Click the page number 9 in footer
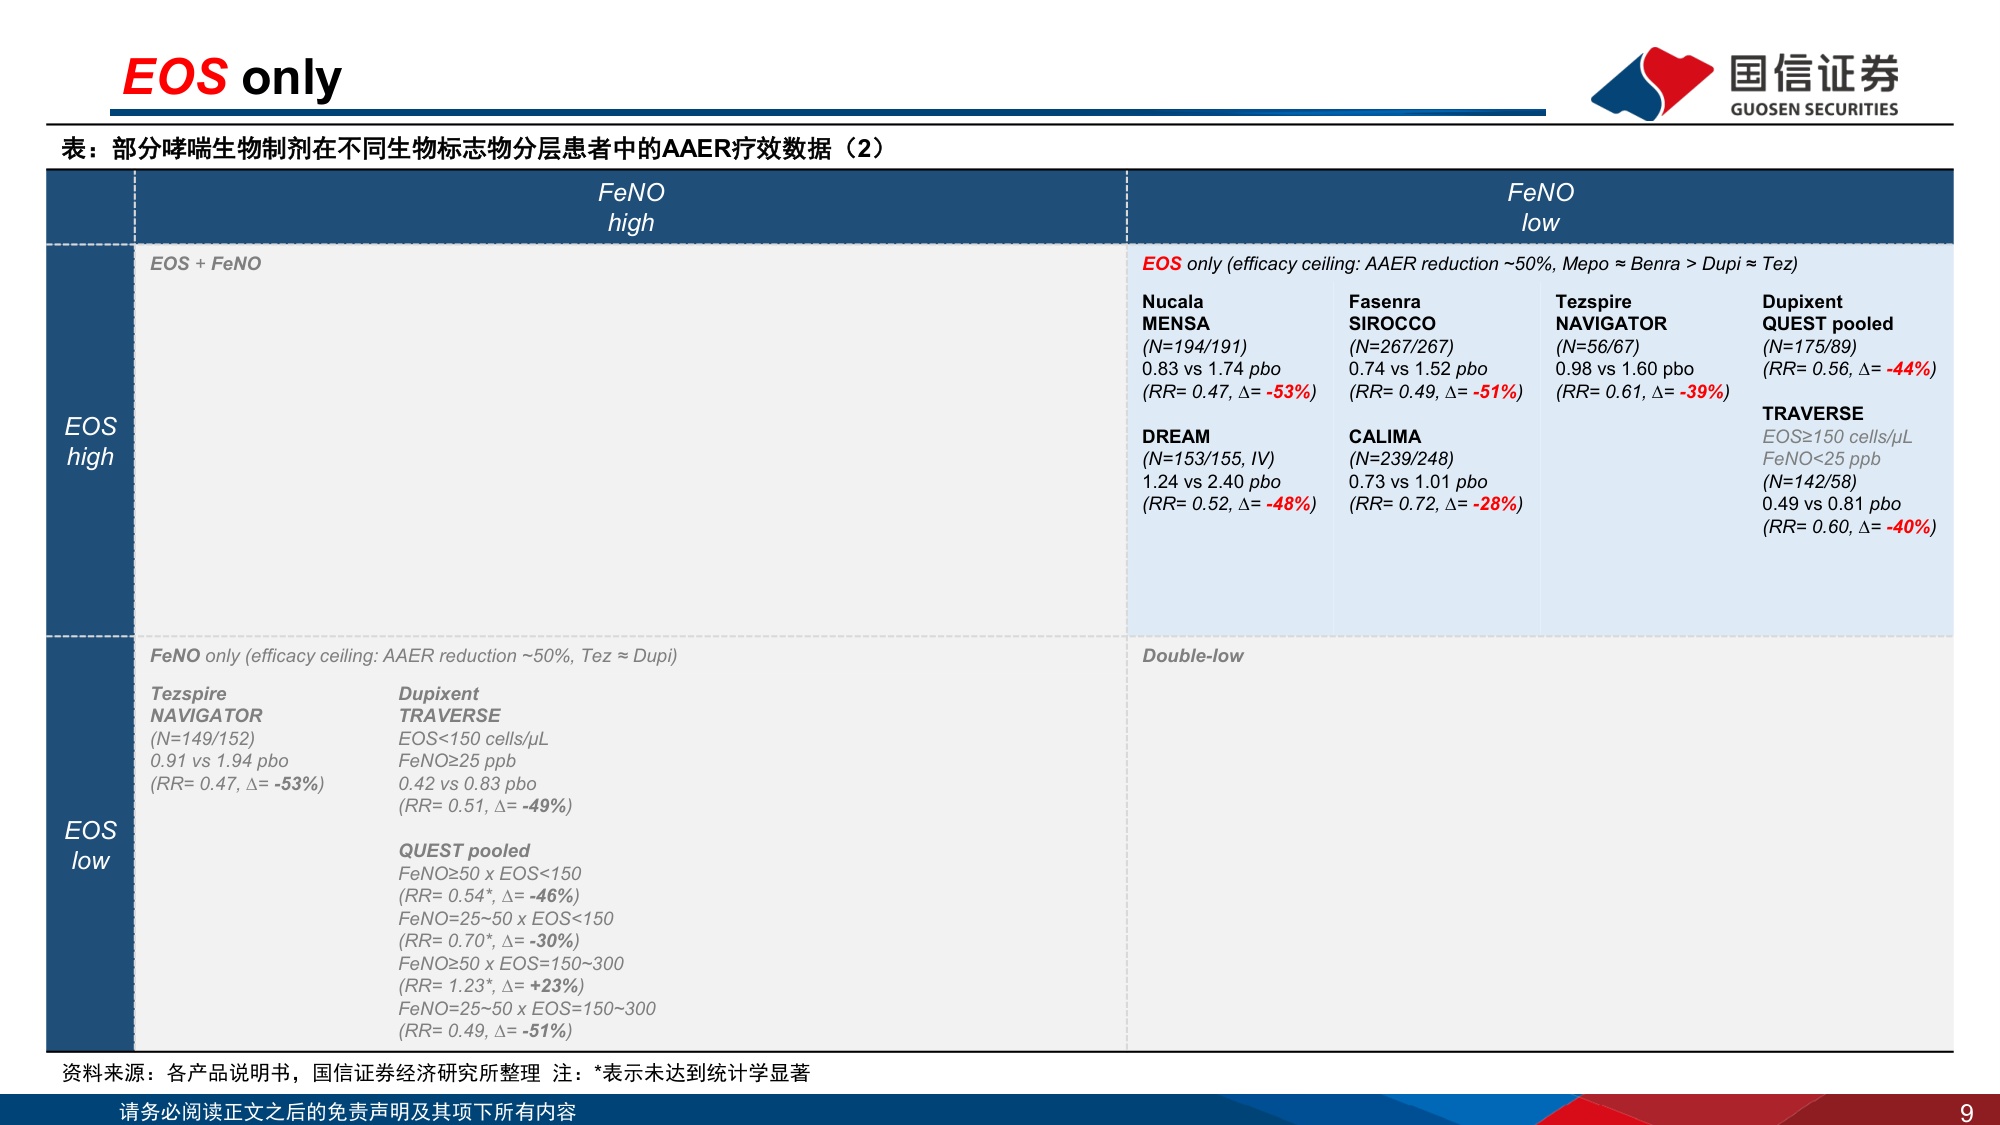This screenshot has width=2000, height=1125. pyautogui.click(x=1966, y=1112)
